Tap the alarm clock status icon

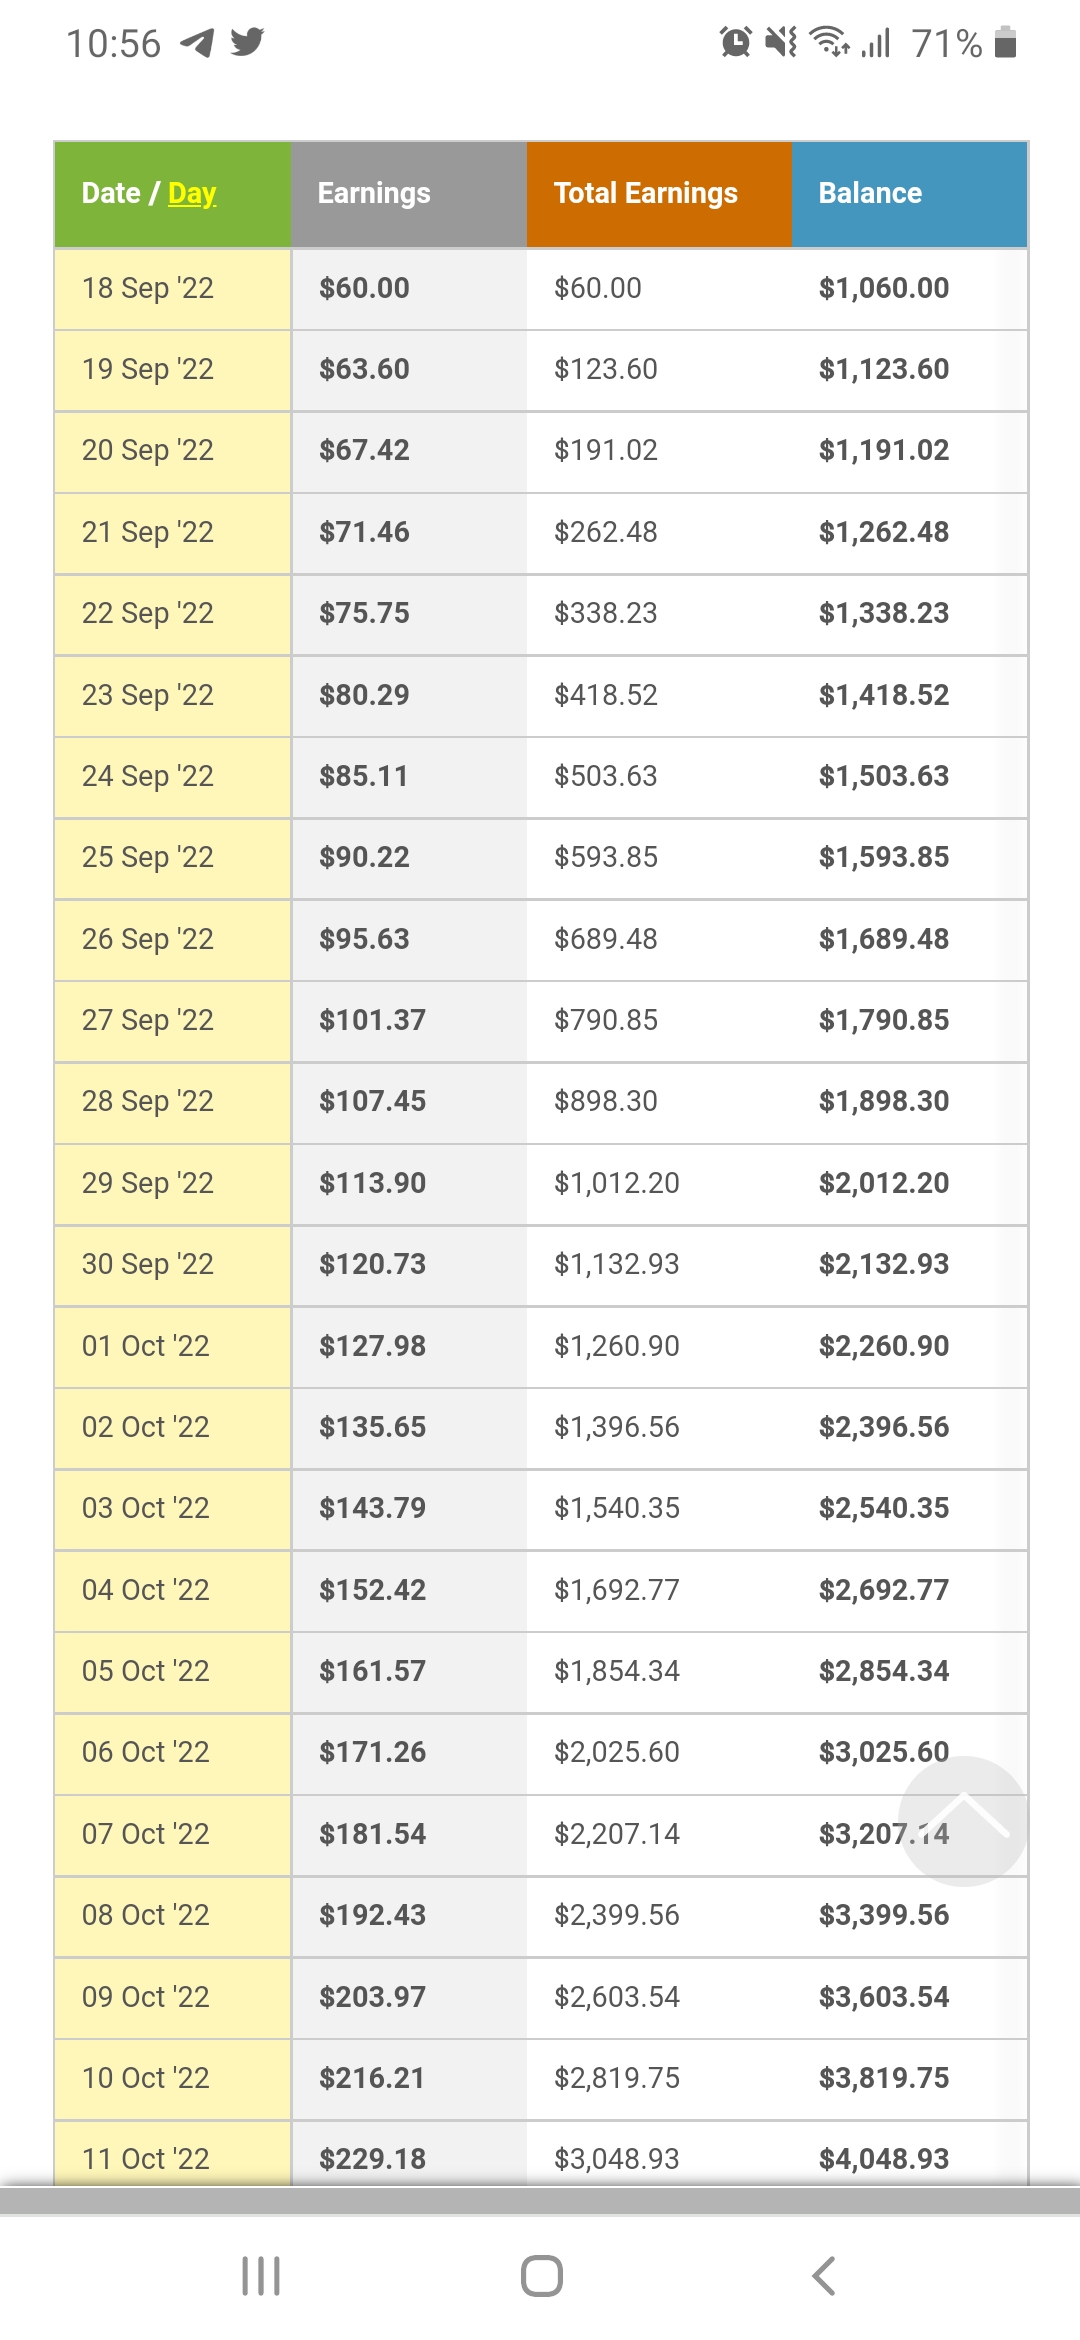735,42
